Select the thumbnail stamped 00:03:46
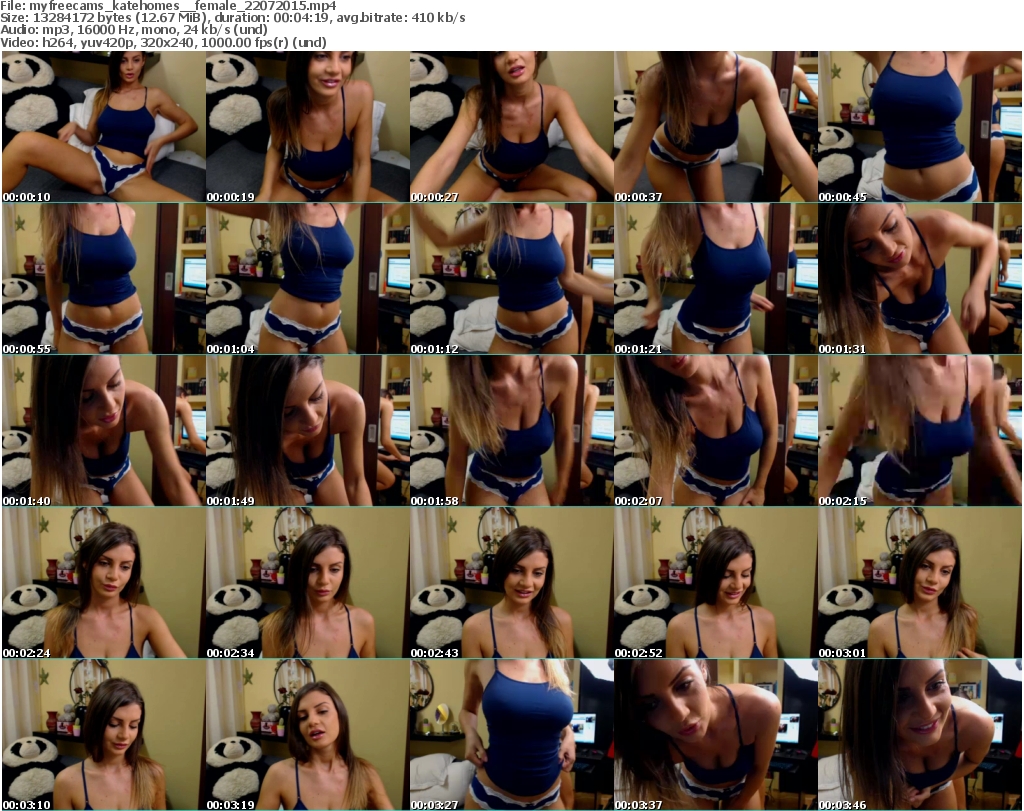 (x=920, y=735)
